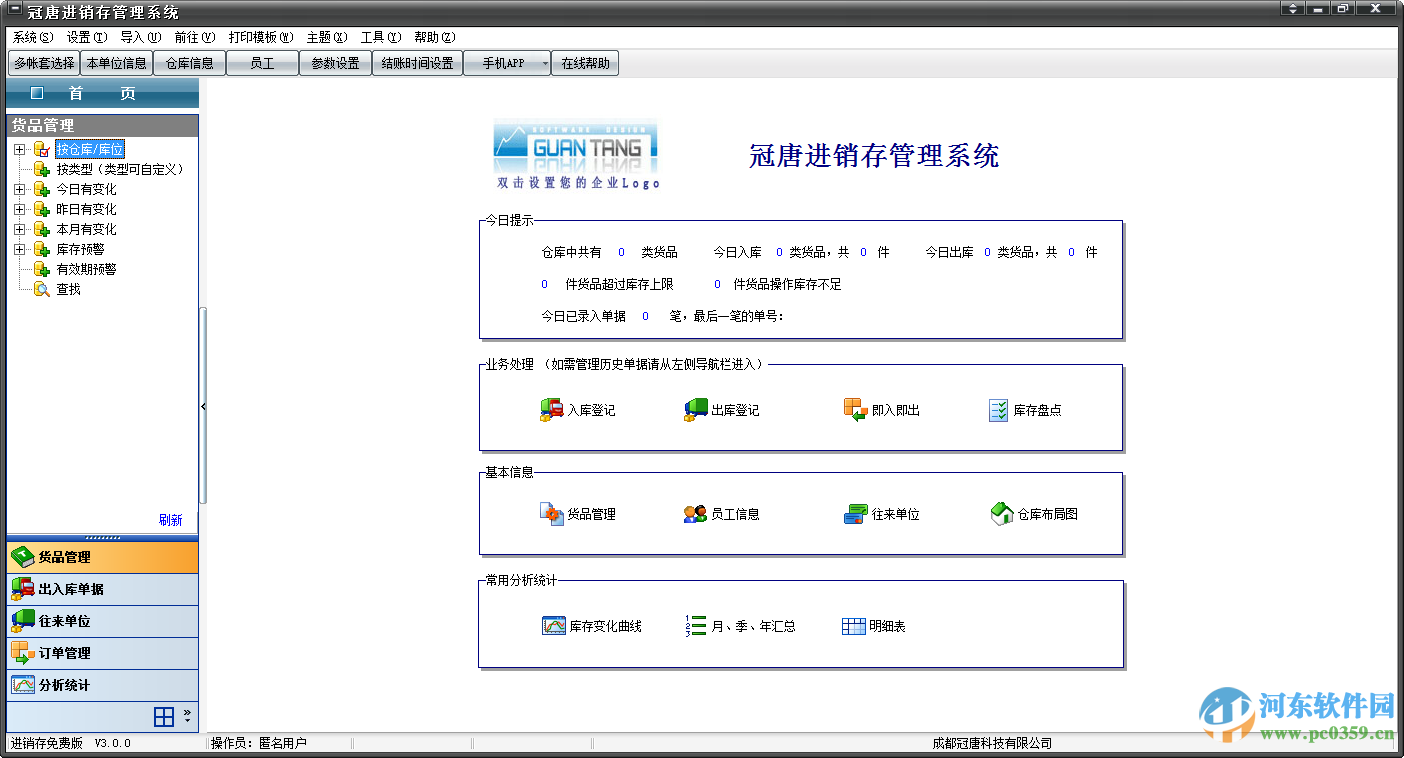
Task: Click the 参数设置 toolbar button
Action: pyautogui.click(x=336, y=63)
